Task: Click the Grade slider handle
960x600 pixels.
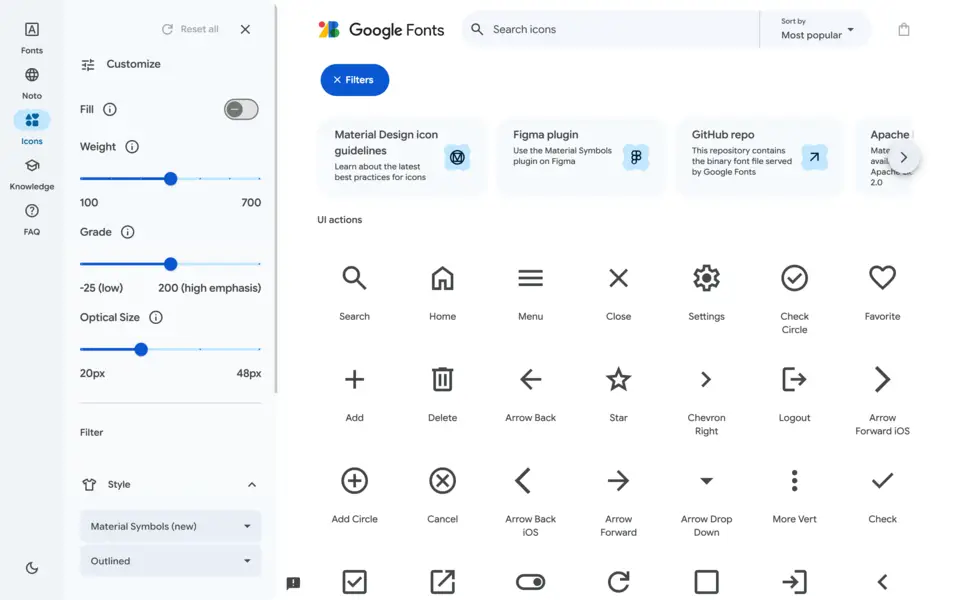Action: pyautogui.click(x=171, y=264)
